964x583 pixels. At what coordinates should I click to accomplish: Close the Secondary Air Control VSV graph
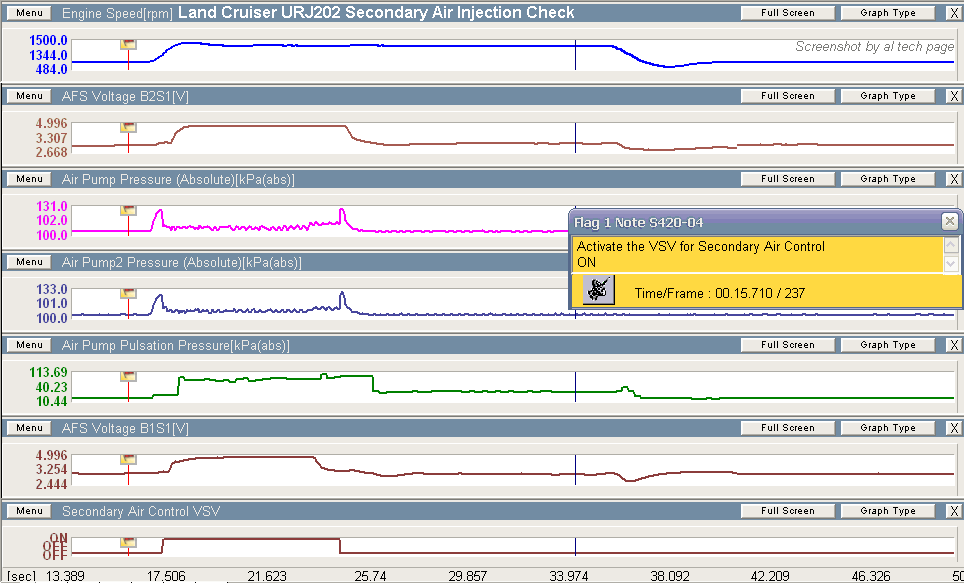click(951, 511)
